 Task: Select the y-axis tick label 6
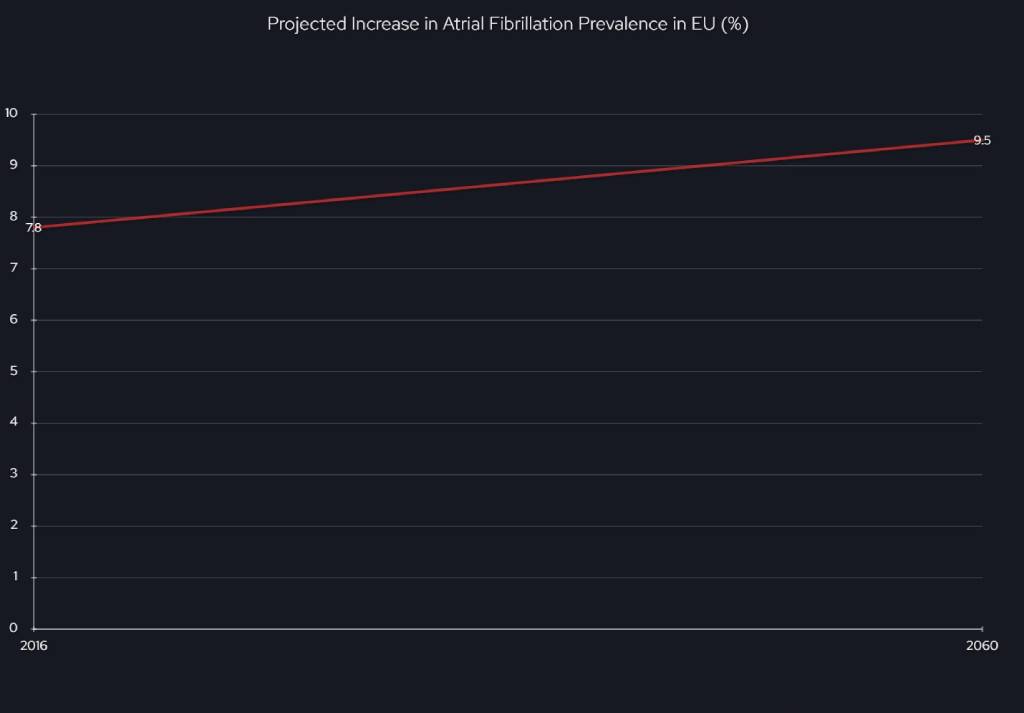click(14, 319)
